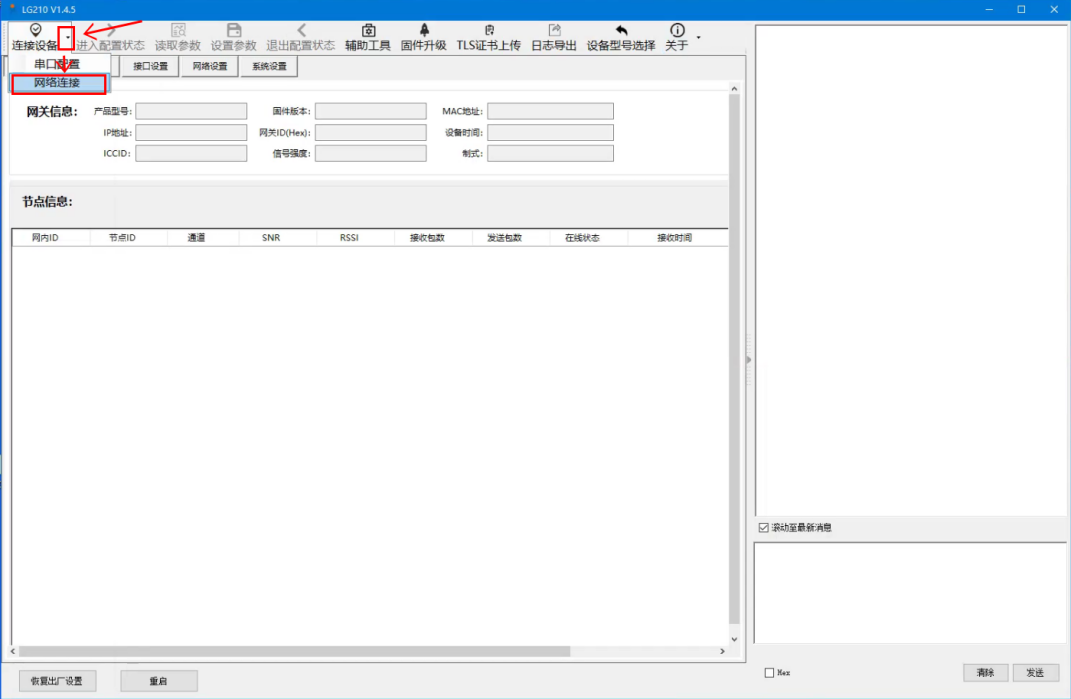
Task: Switch to the 网络设置 tab
Action: (x=210, y=67)
